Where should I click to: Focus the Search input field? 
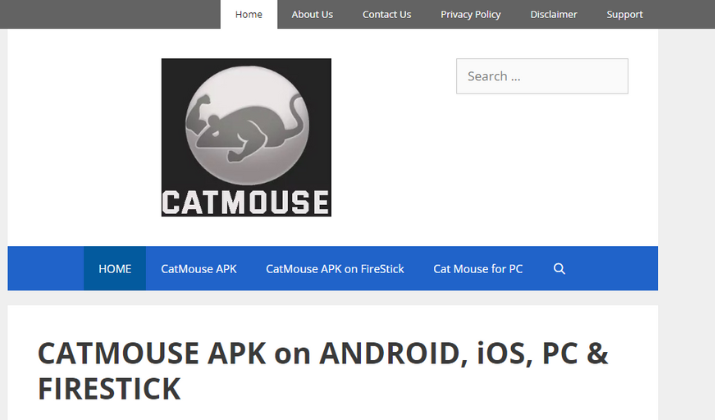coord(542,76)
